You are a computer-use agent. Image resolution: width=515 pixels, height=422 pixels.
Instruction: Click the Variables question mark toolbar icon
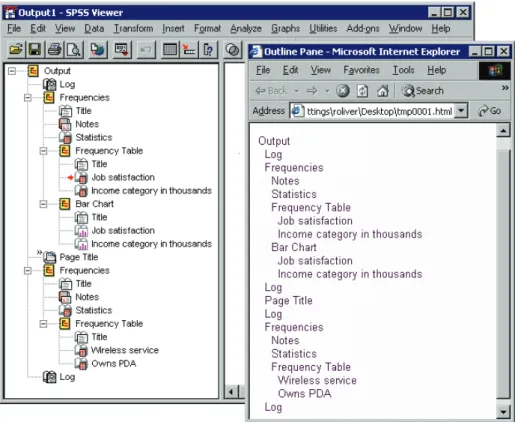pyautogui.click(x=209, y=50)
